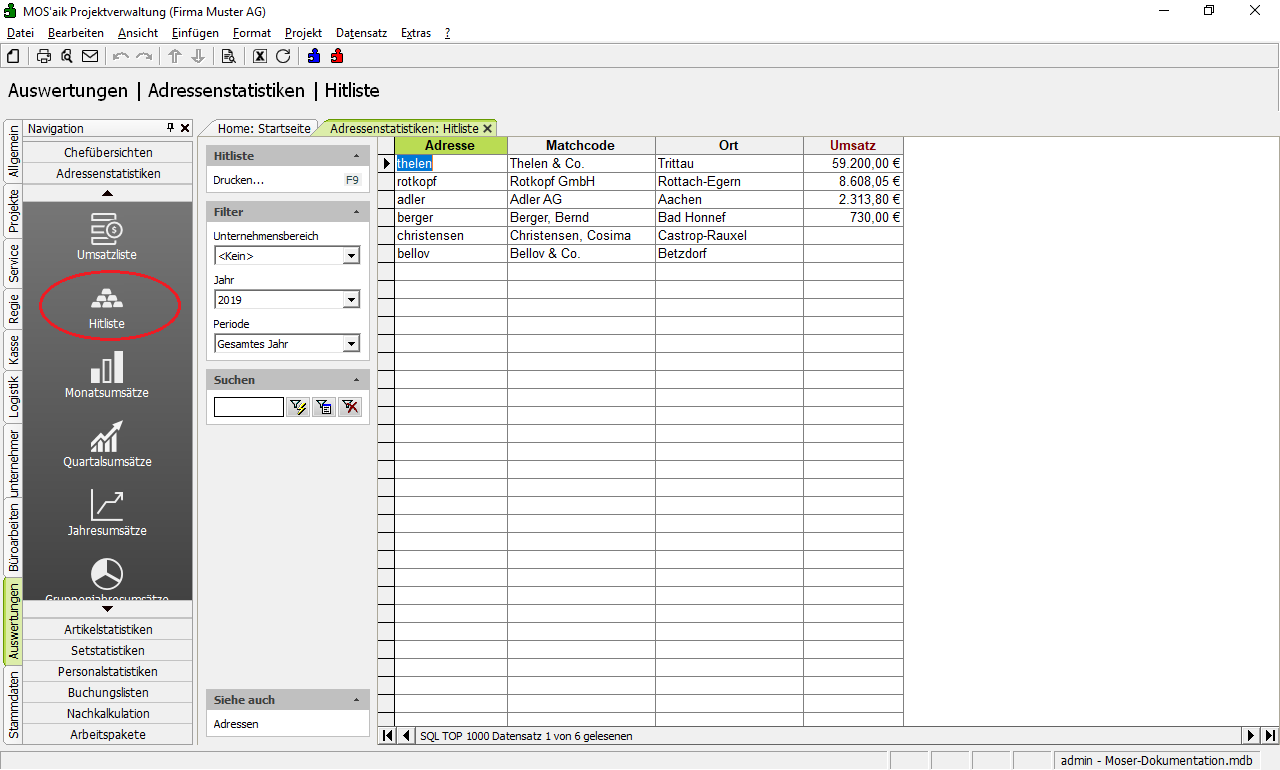Select the Quartalsumsätze chart icon
The height and width of the screenshot is (770, 1280).
coord(107,444)
